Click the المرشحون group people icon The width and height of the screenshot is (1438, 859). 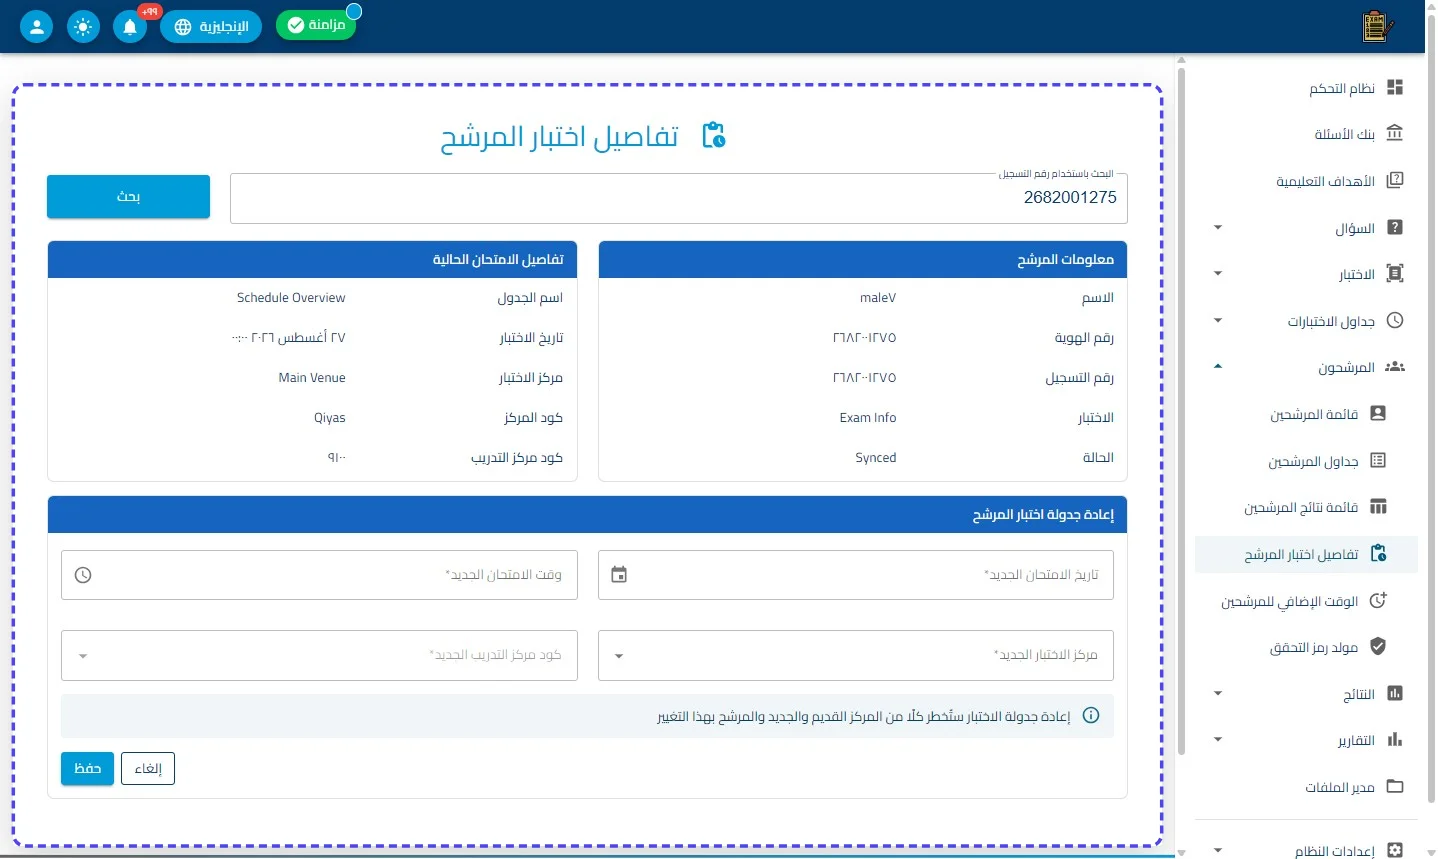(x=1395, y=367)
